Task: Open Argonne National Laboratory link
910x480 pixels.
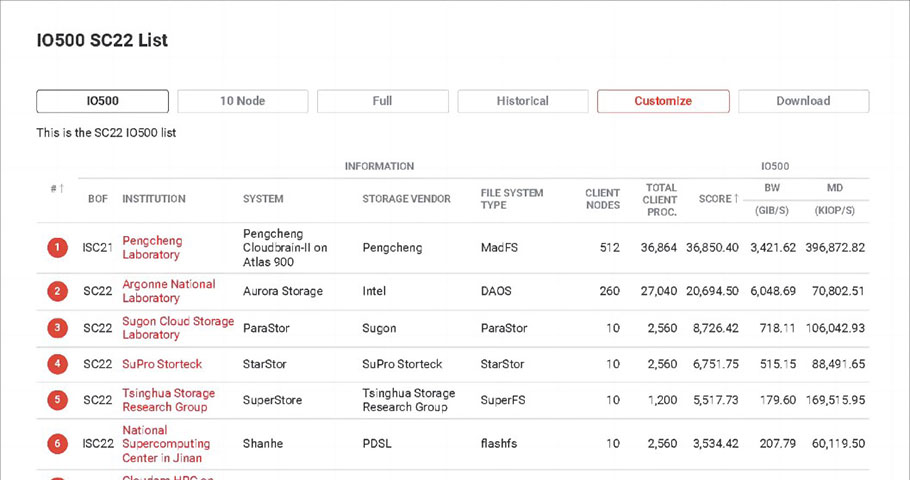Action: click(169, 291)
